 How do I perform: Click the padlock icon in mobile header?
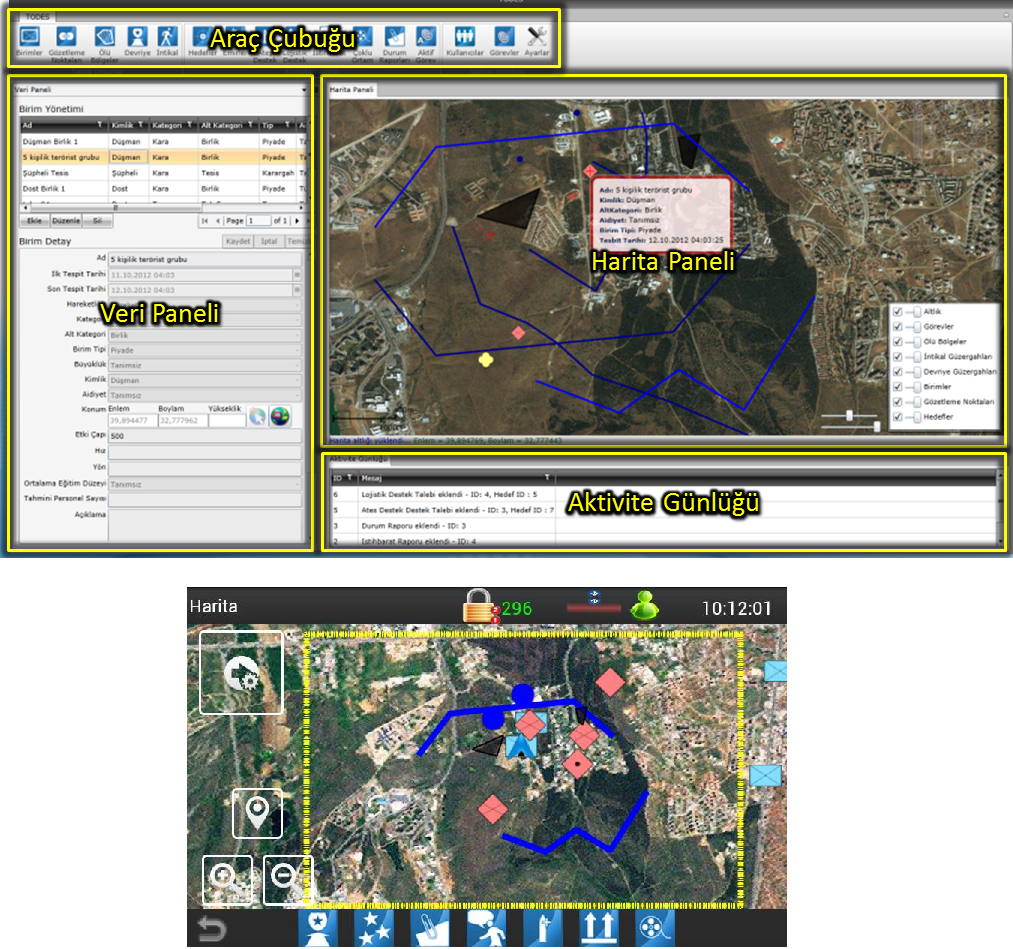coord(478,606)
